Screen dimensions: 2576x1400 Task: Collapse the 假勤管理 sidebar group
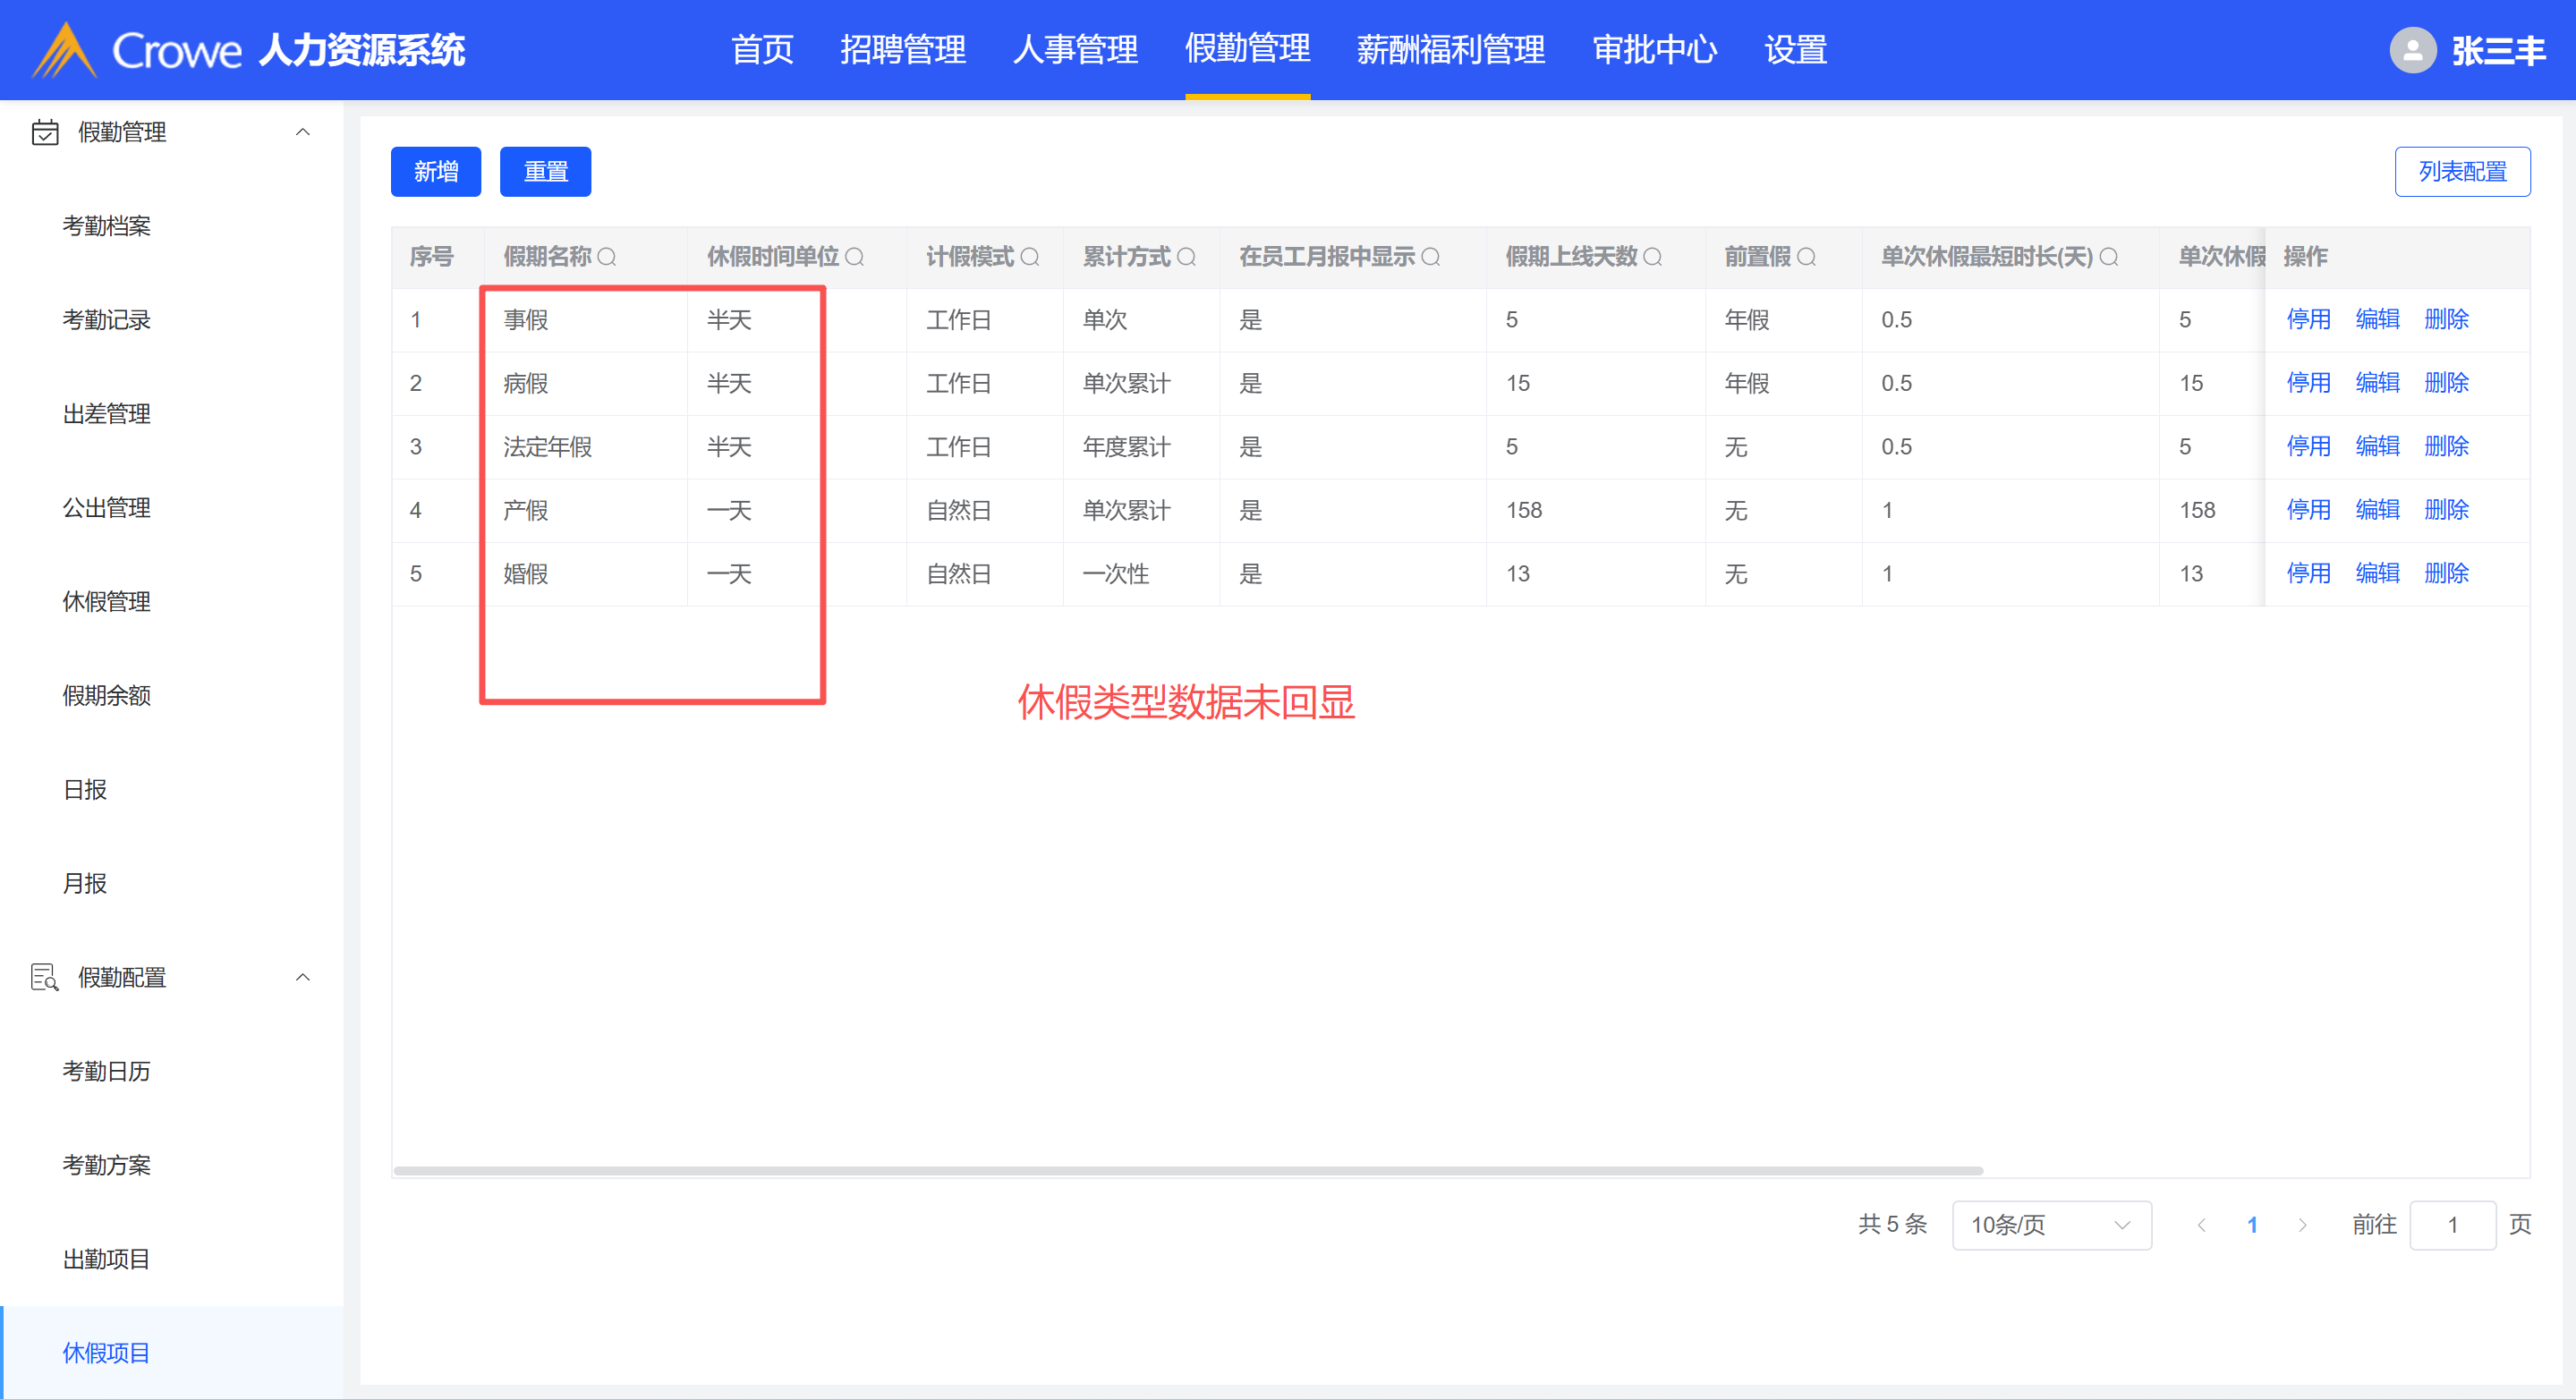tap(303, 132)
